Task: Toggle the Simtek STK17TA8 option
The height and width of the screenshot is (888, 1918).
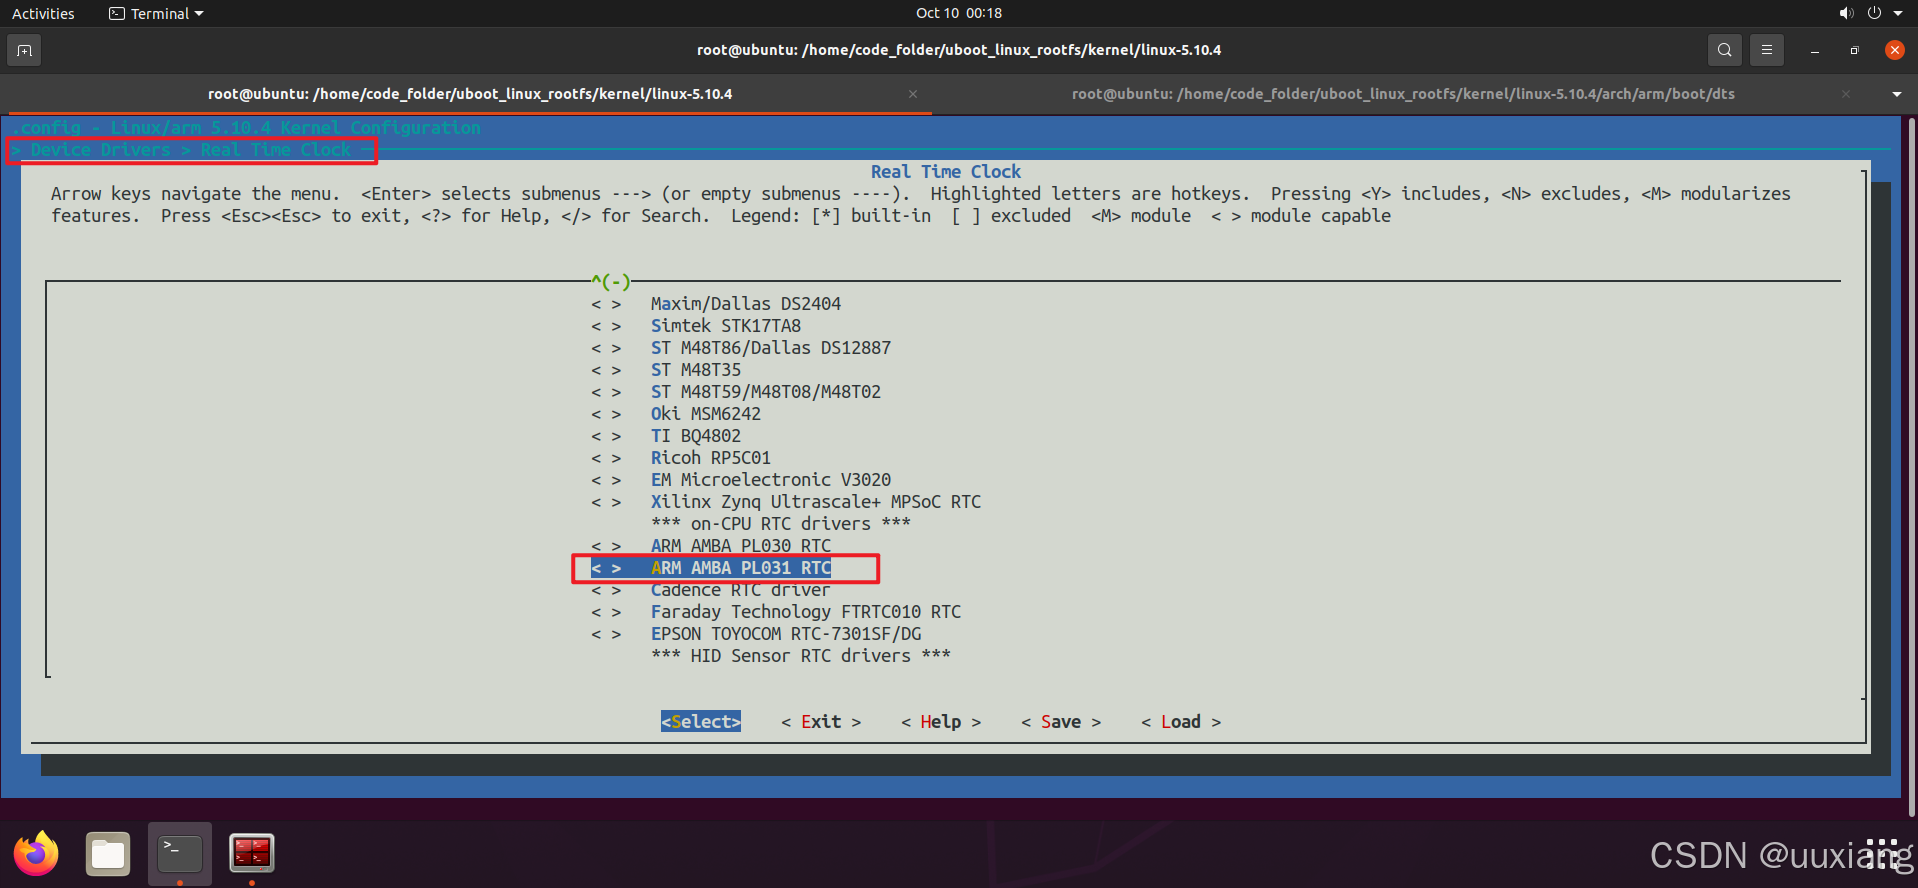Action: click(696, 326)
